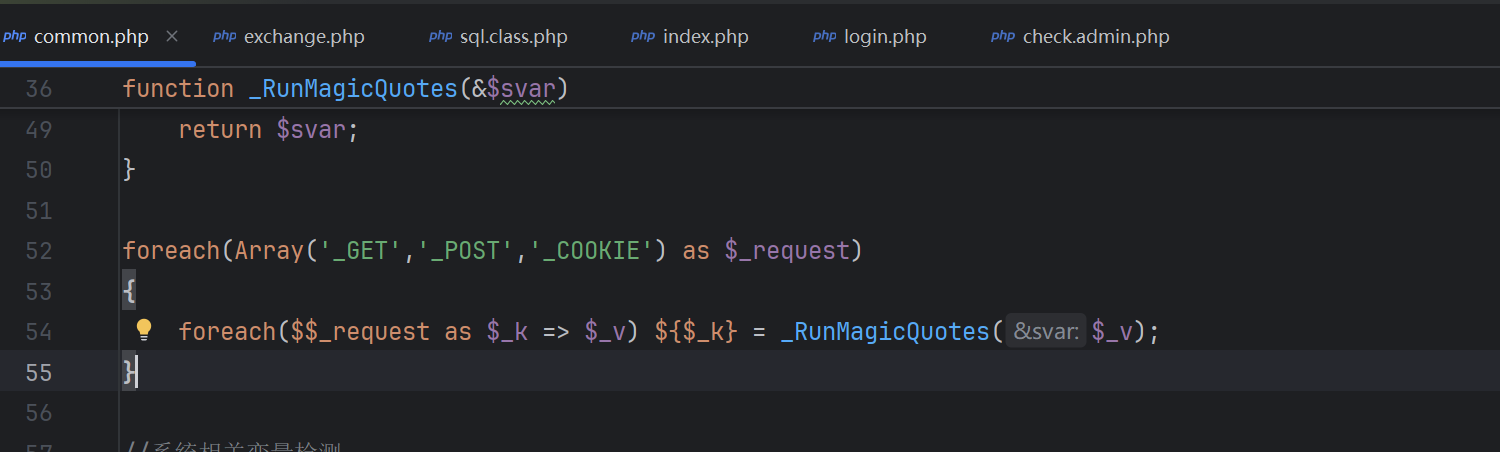
Task: Click the PHP file icon on login.php tab
Action: coord(824,36)
